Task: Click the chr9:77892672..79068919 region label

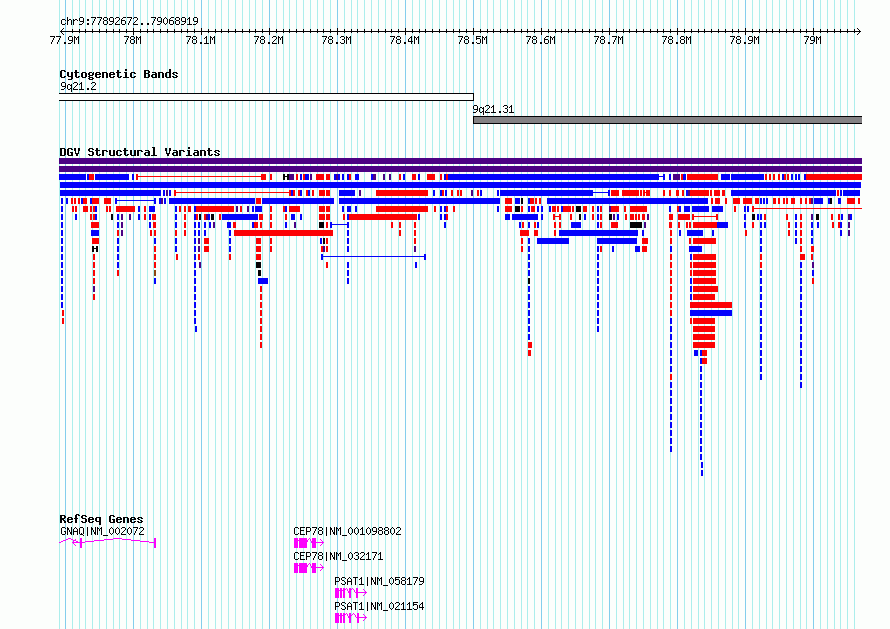Action: (x=129, y=22)
